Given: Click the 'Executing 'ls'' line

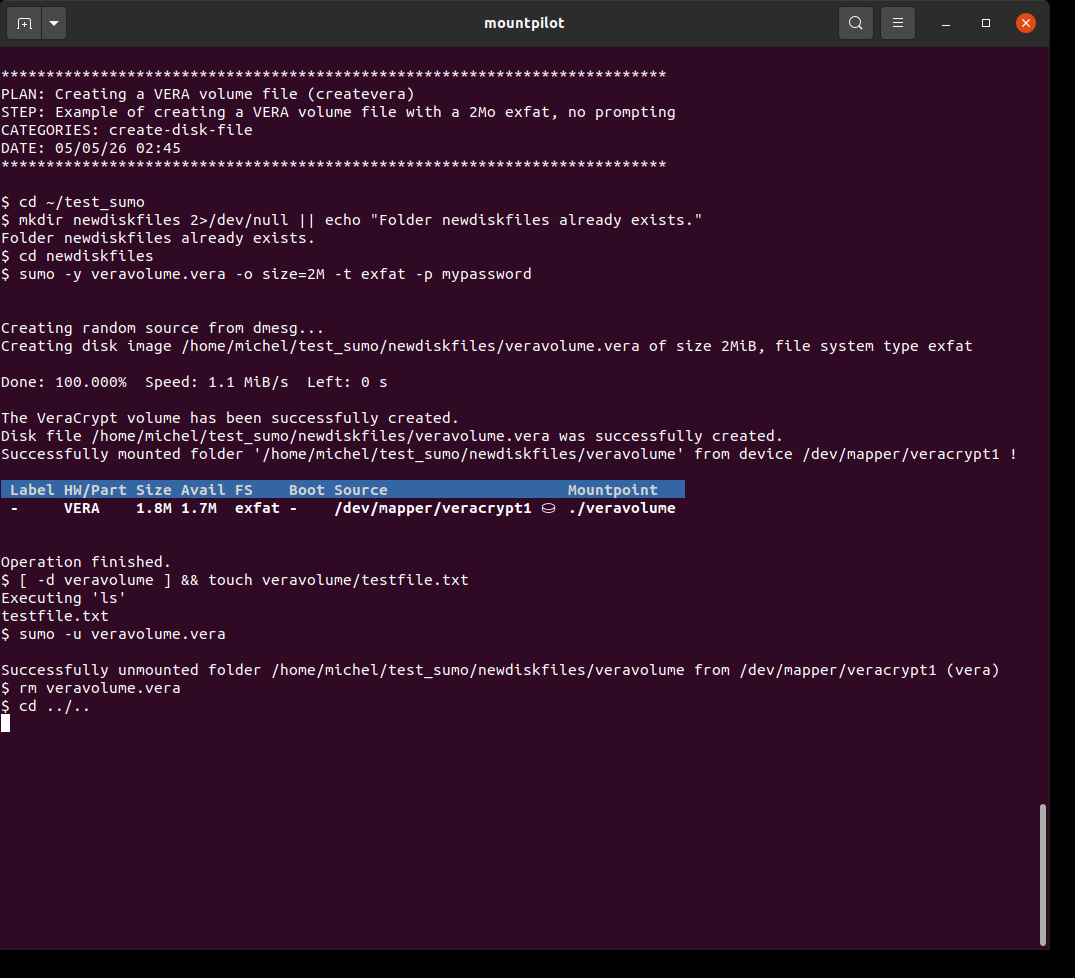Looking at the screenshot, I should (63, 598).
